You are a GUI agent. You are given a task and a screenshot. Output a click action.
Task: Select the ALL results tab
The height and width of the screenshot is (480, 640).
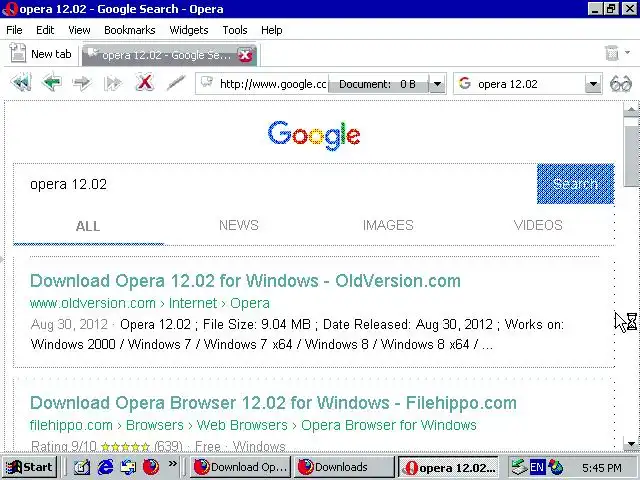[x=88, y=226]
